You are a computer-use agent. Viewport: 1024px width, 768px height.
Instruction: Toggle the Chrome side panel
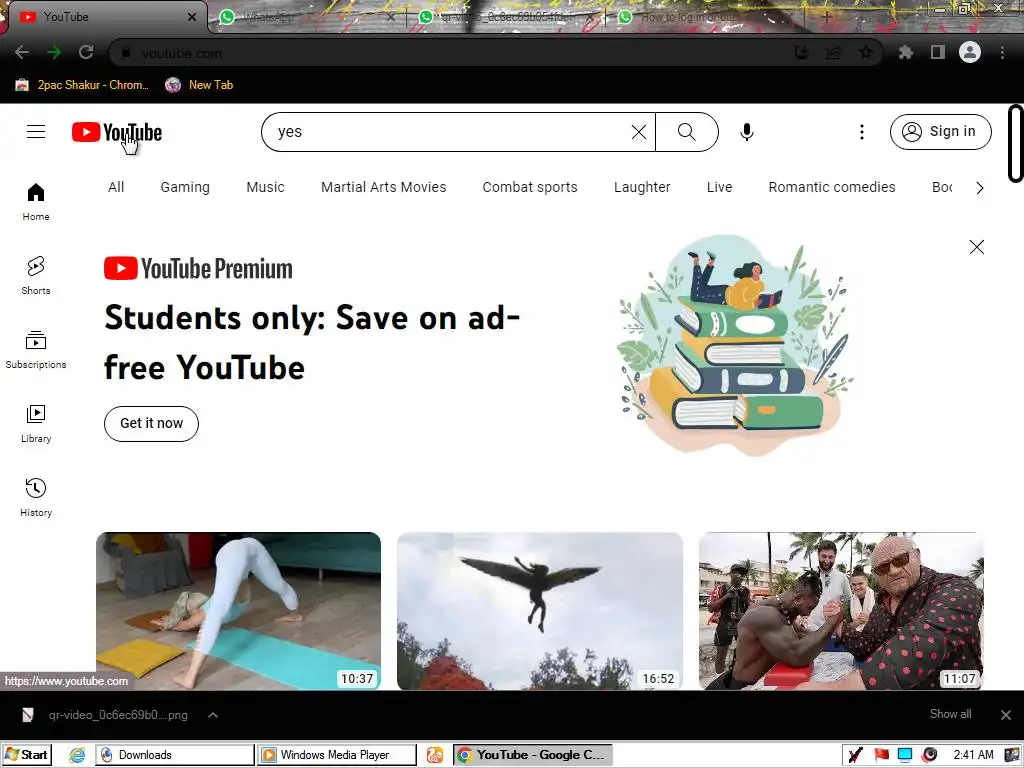click(x=938, y=52)
